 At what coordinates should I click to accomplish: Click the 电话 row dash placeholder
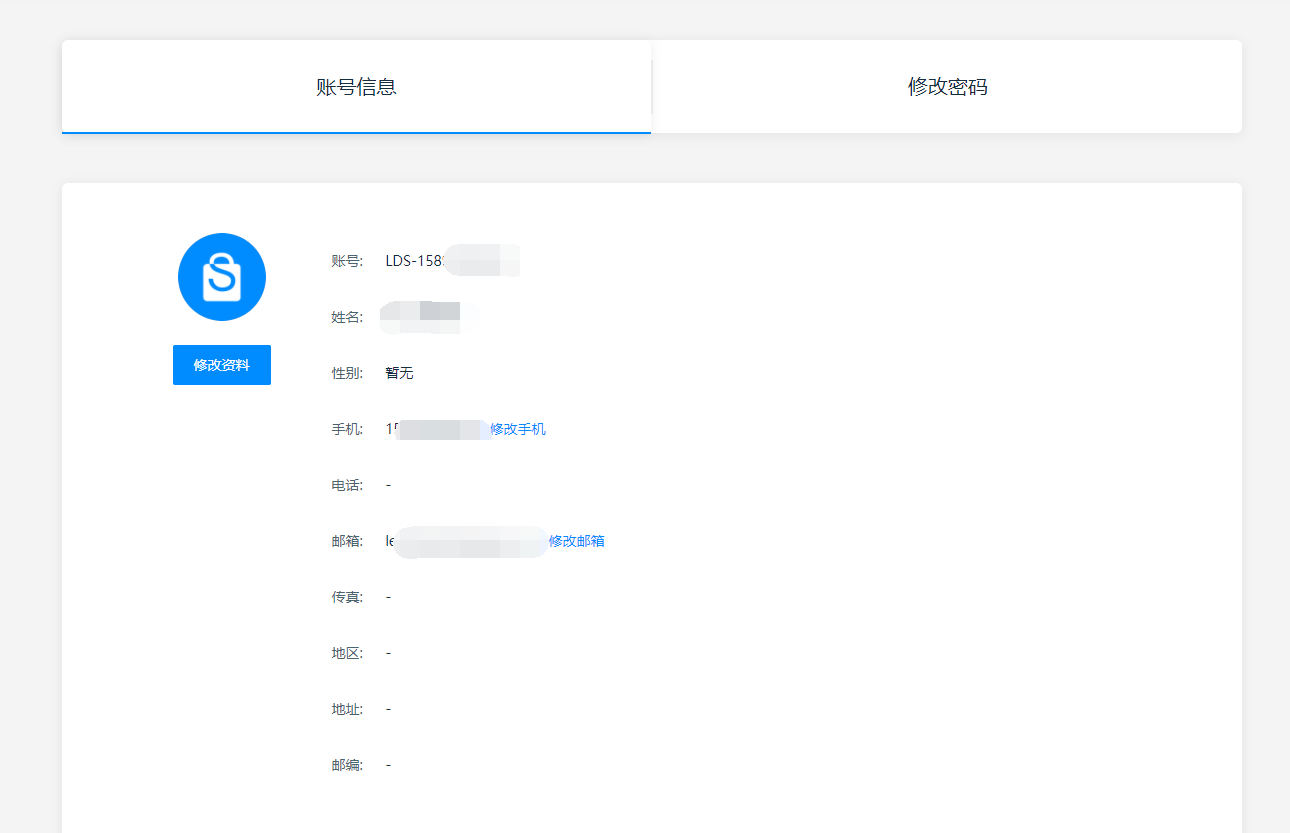pyautogui.click(x=388, y=484)
